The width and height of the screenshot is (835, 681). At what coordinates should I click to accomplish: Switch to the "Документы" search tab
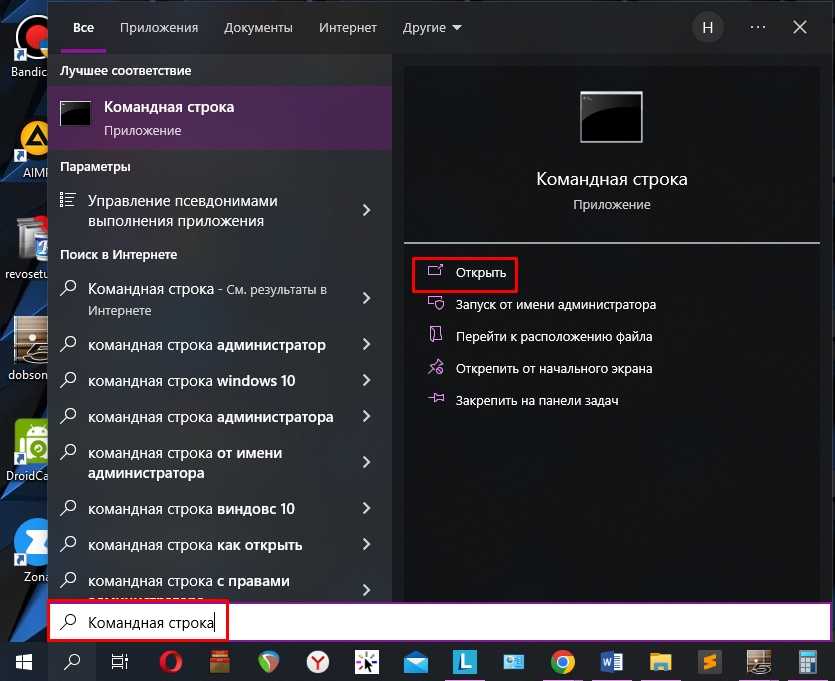point(258,28)
